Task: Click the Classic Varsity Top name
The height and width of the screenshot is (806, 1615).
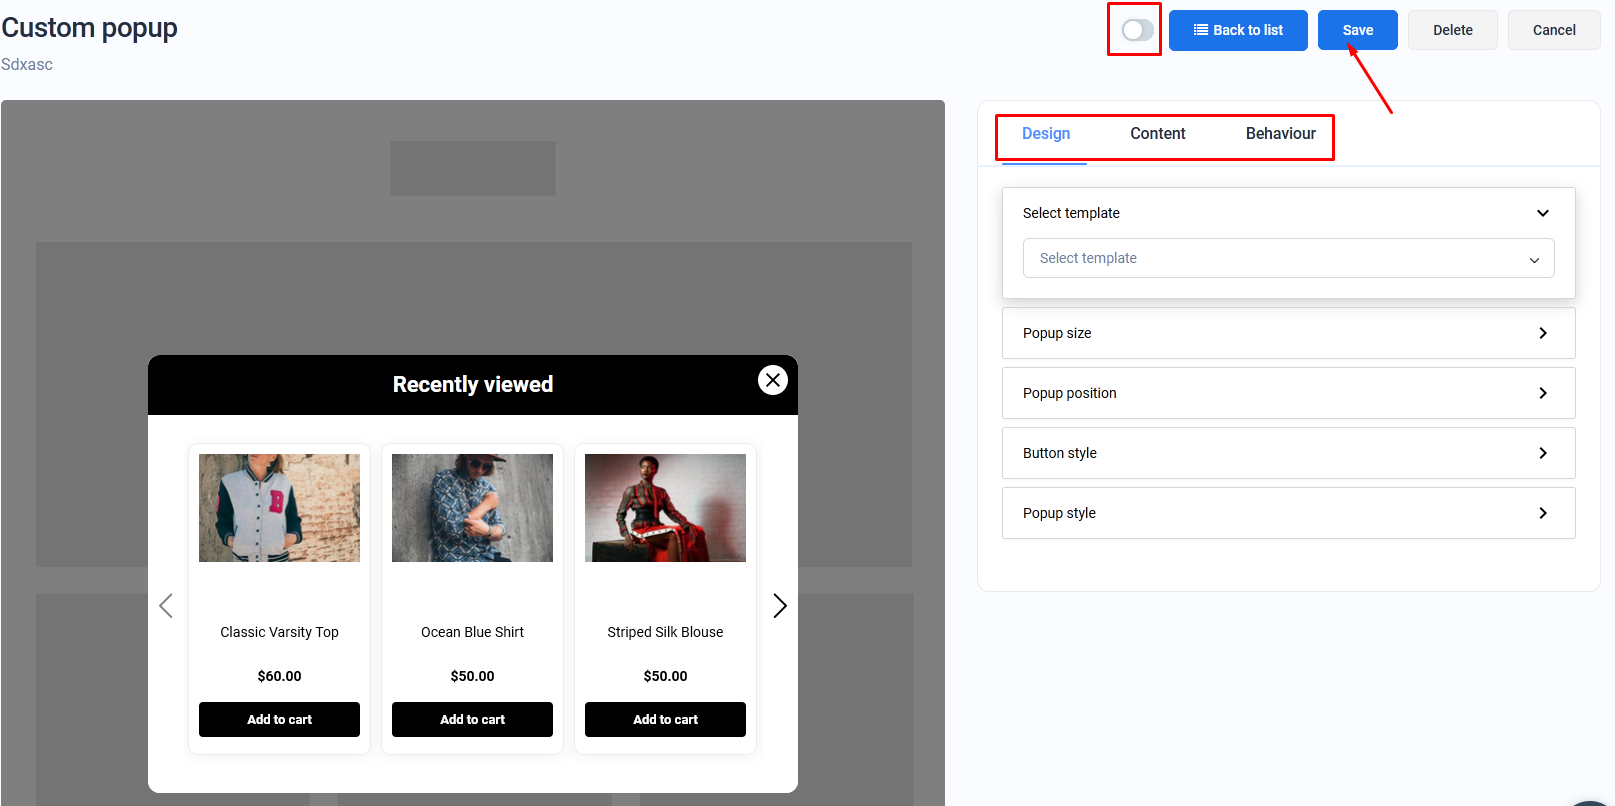Action: (279, 632)
